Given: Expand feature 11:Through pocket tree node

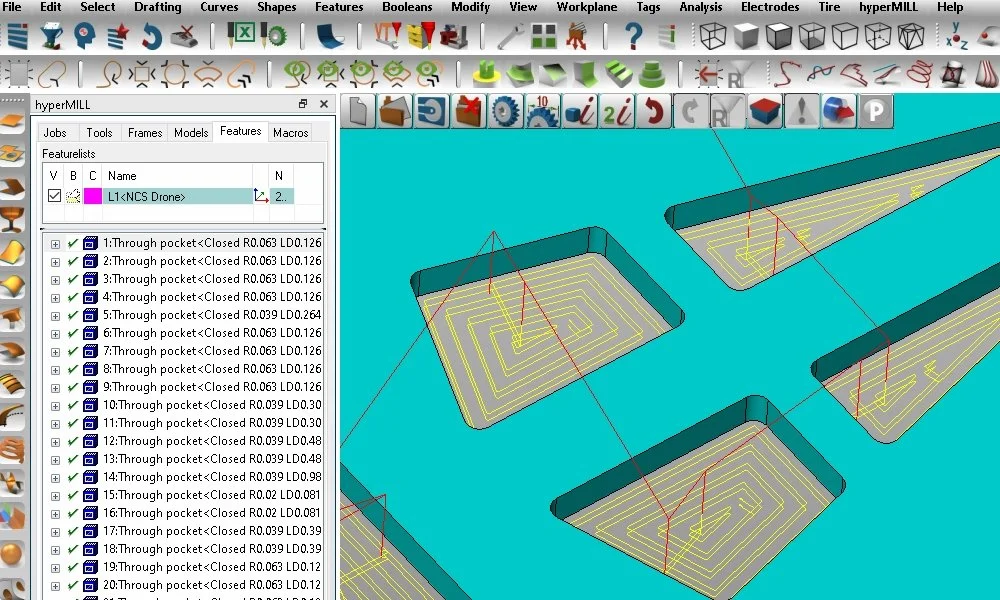Looking at the screenshot, I should pyautogui.click(x=55, y=424).
